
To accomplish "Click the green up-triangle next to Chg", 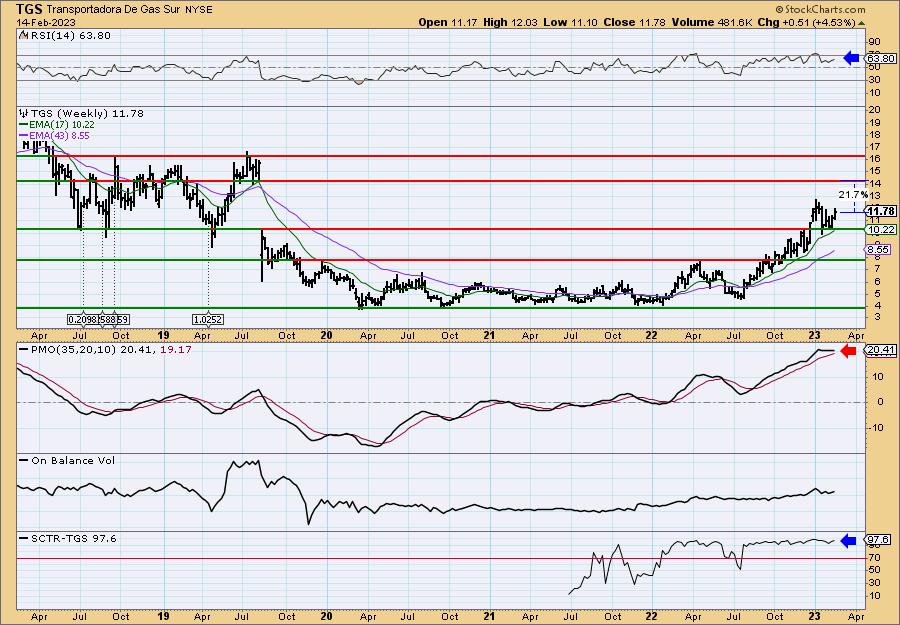I will coord(861,22).
